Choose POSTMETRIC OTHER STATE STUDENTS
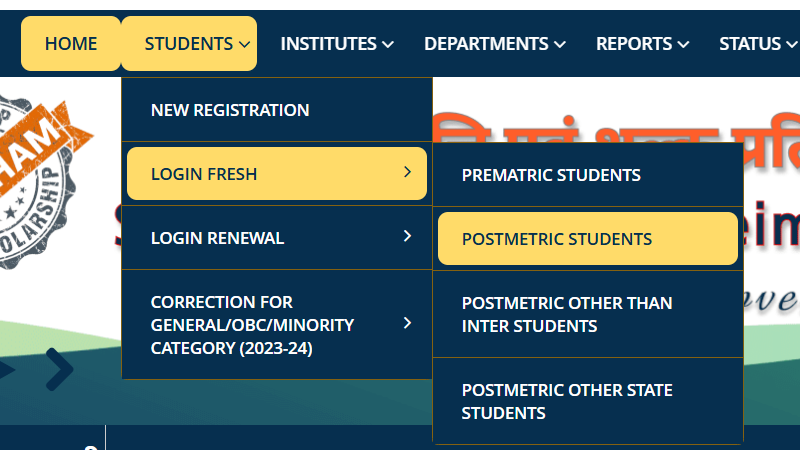This screenshot has width=800, height=450. 567,401
